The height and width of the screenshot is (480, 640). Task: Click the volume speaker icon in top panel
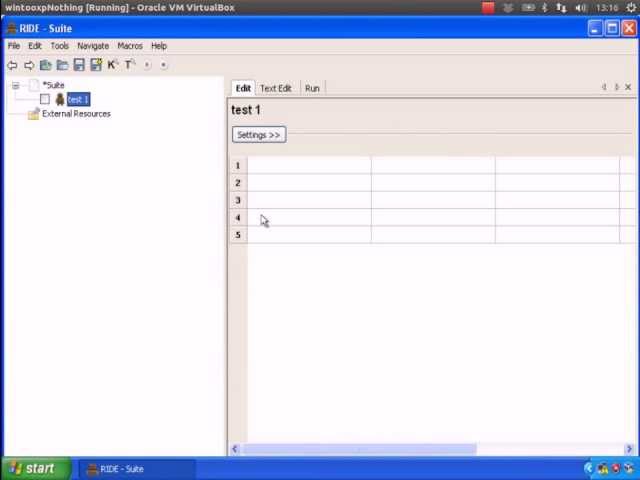tap(580, 8)
